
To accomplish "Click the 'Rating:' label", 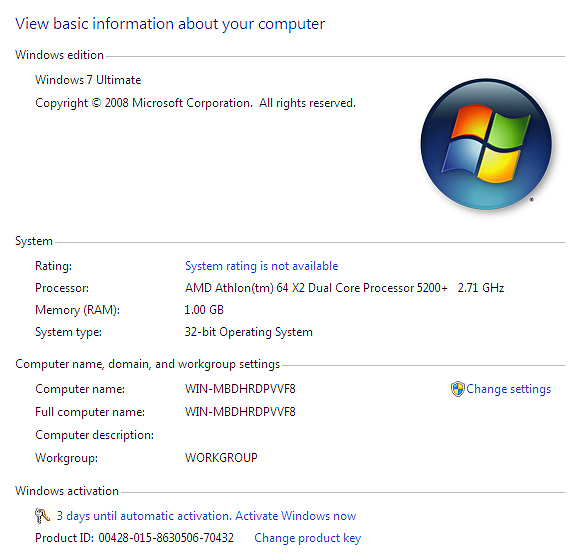I will click(53, 266).
